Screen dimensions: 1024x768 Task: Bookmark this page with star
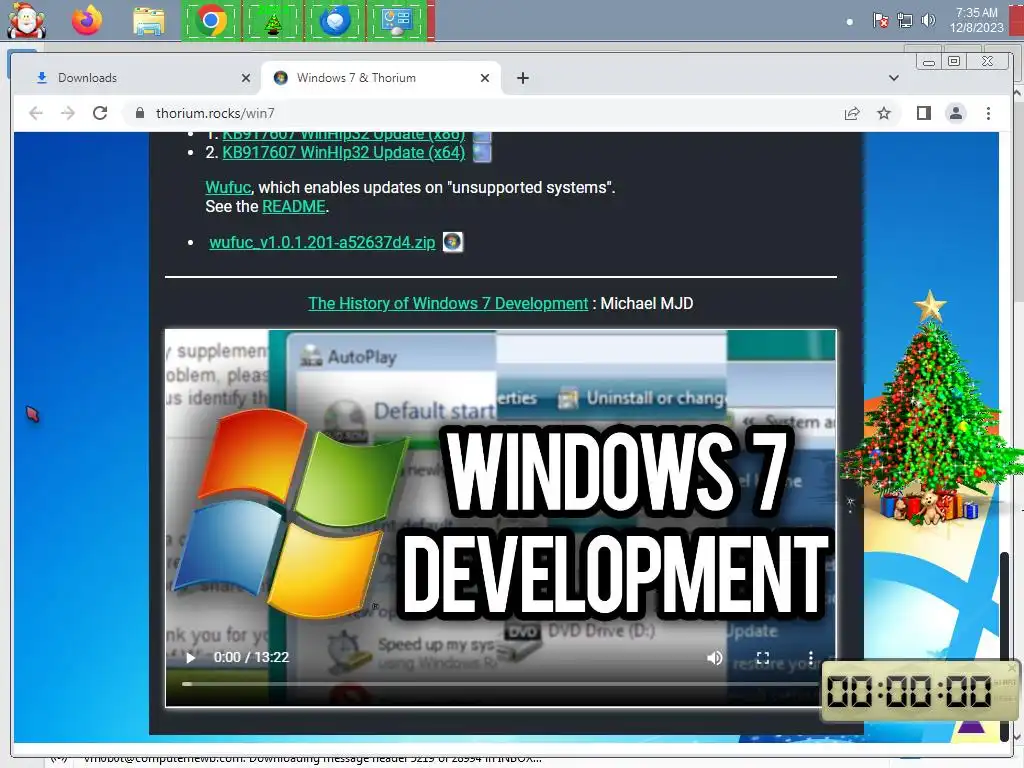click(884, 114)
